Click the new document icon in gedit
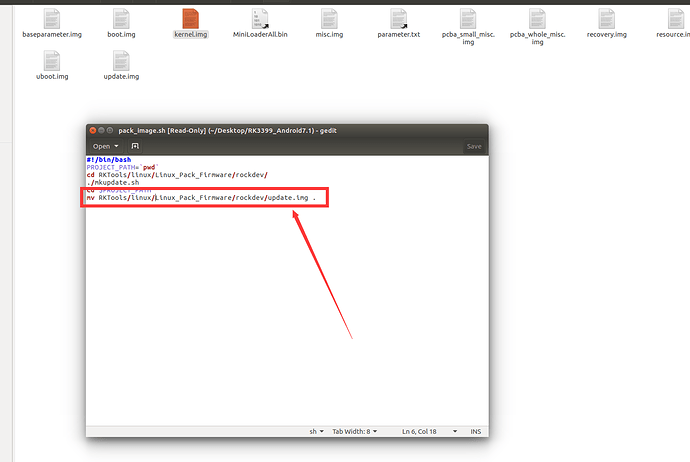The width and height of the screenshot is (690, 462). click(135, 146)
